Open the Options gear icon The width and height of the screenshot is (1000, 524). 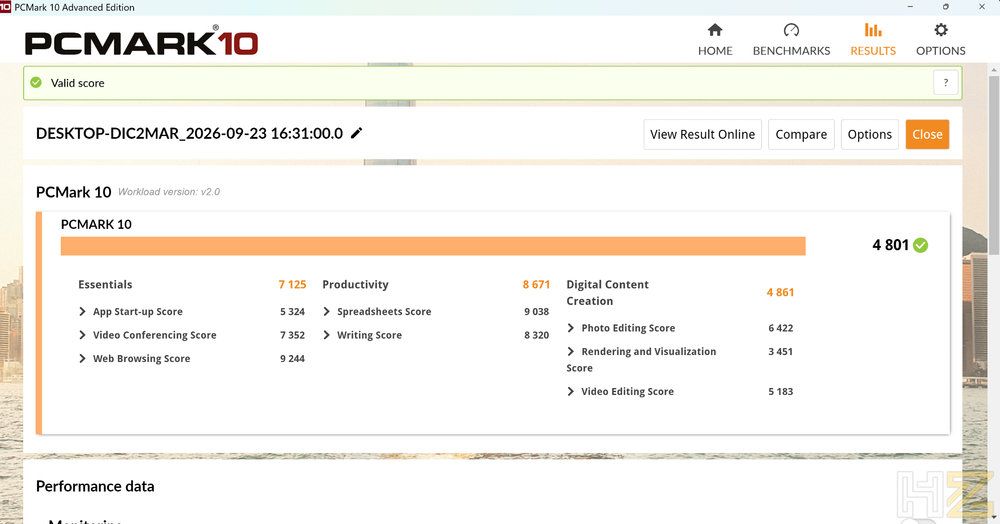pos(941,30)
